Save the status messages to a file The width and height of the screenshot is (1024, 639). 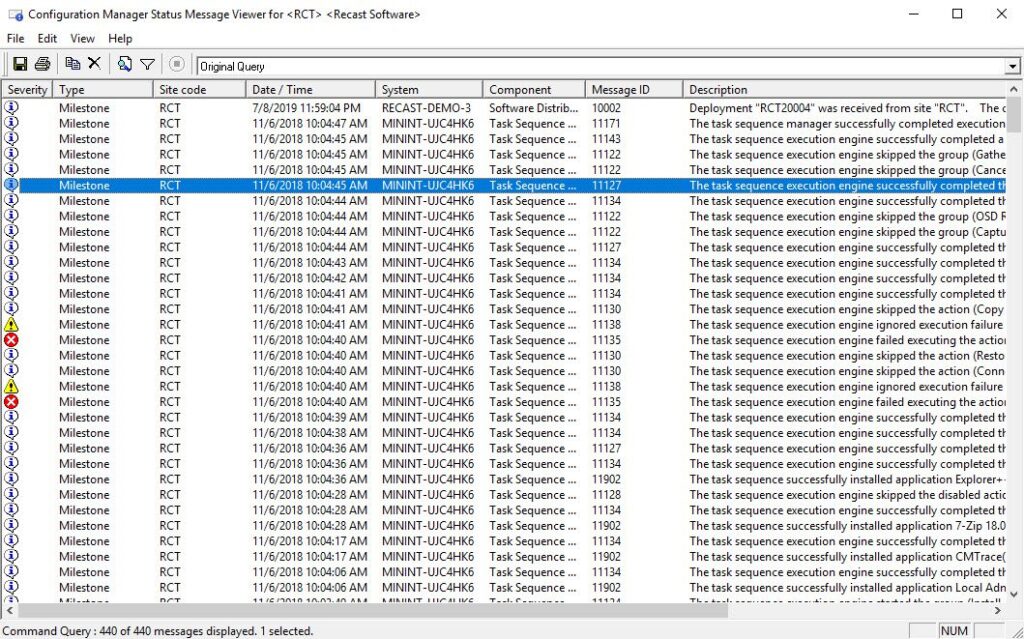[x=20, y=62]
